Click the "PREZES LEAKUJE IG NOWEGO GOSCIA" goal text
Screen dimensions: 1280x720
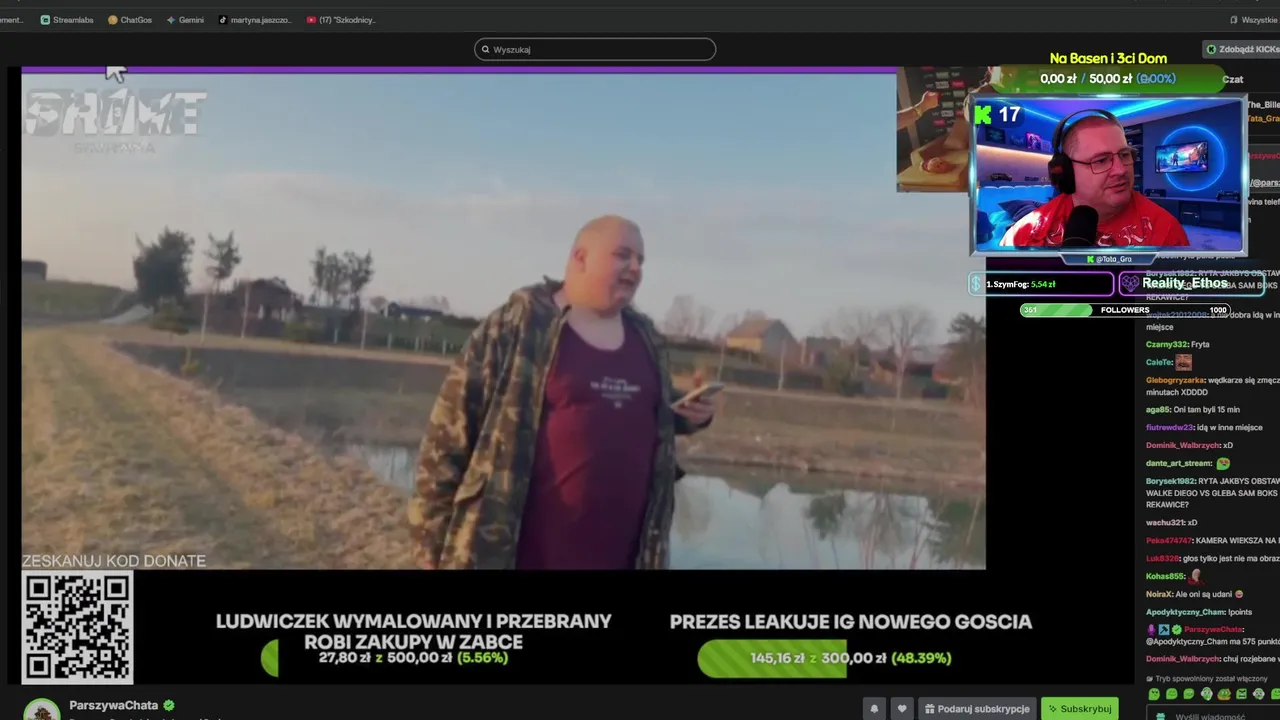(850, 621)
